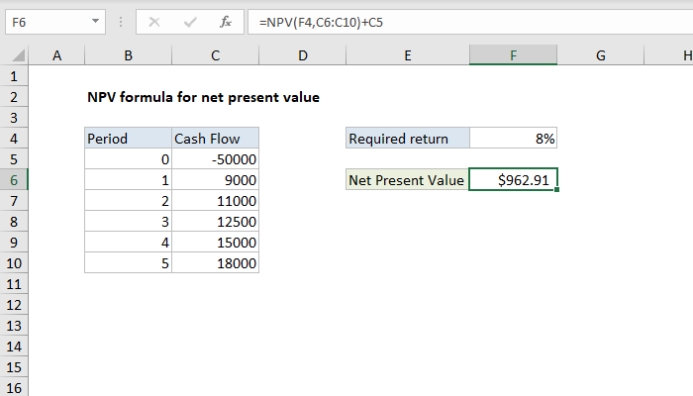This screenshot has width=693, height=396.
Task: Click the formula bar containing the NPV formula
Action: pyautogui.click(x=470, y=22)
